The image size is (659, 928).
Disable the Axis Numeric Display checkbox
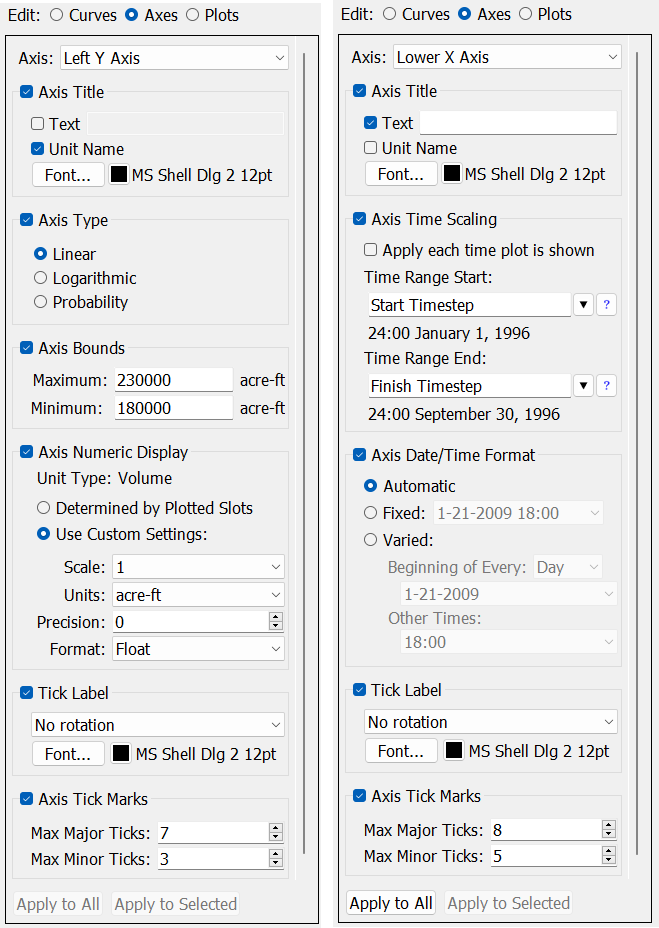click(x=27, y=452)
